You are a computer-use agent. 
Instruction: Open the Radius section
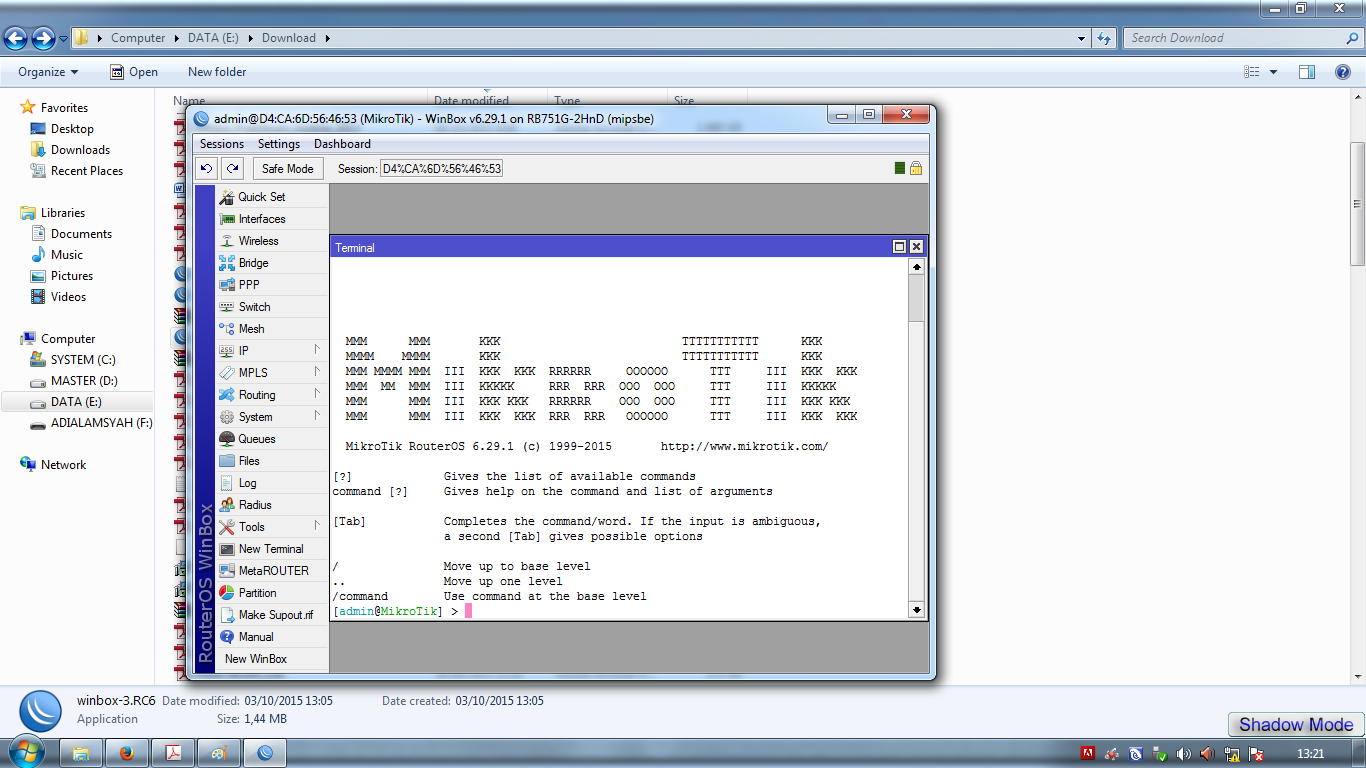click(x=272, y=505)
